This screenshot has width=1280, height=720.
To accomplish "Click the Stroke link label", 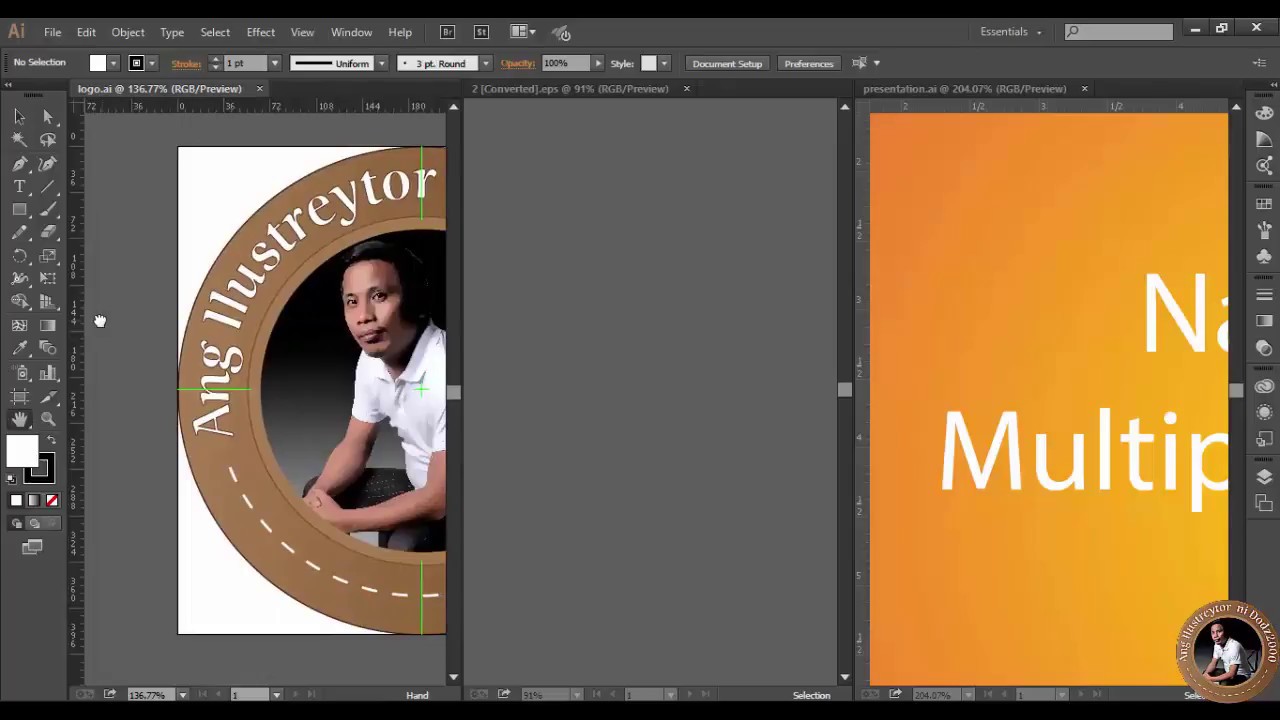I will [186, 63].
